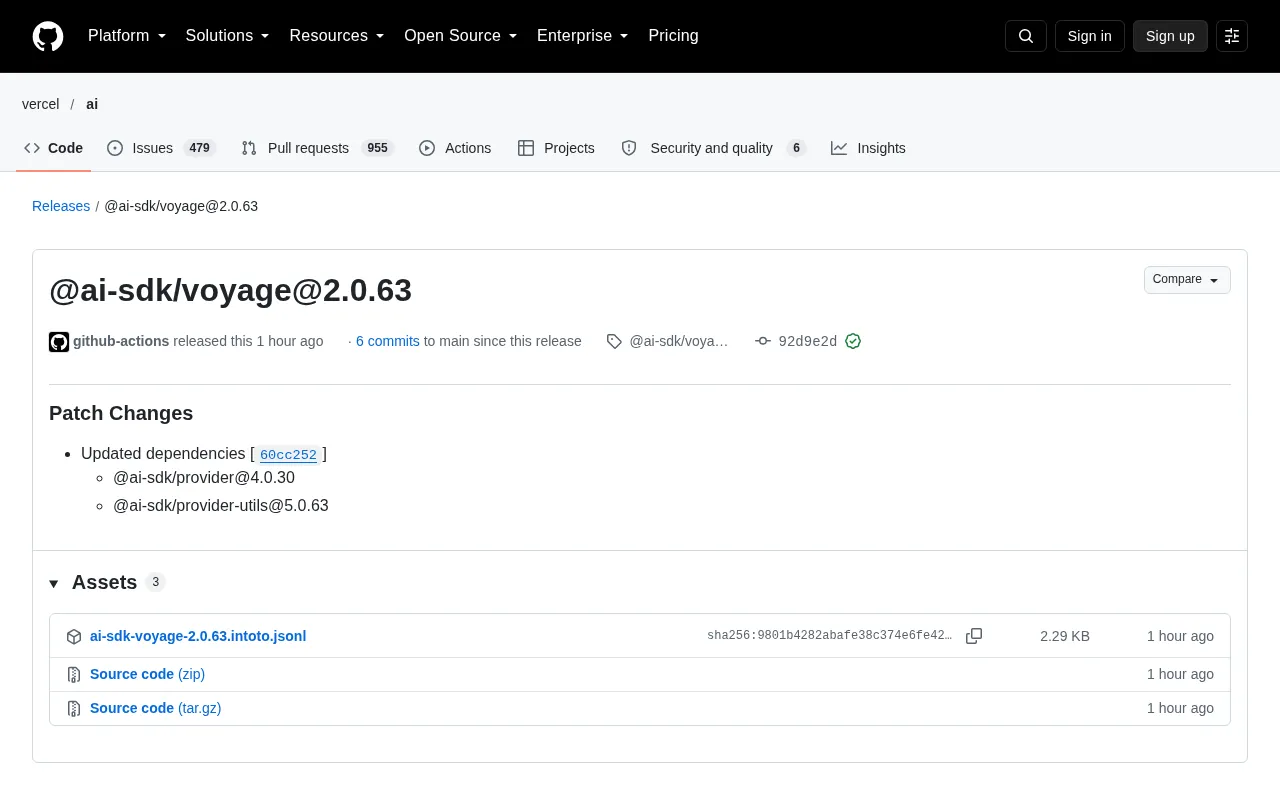Open commit 92d9e2d
Image resolution: width=1280 pixels, height=800 pixels.
coord(808,341)
